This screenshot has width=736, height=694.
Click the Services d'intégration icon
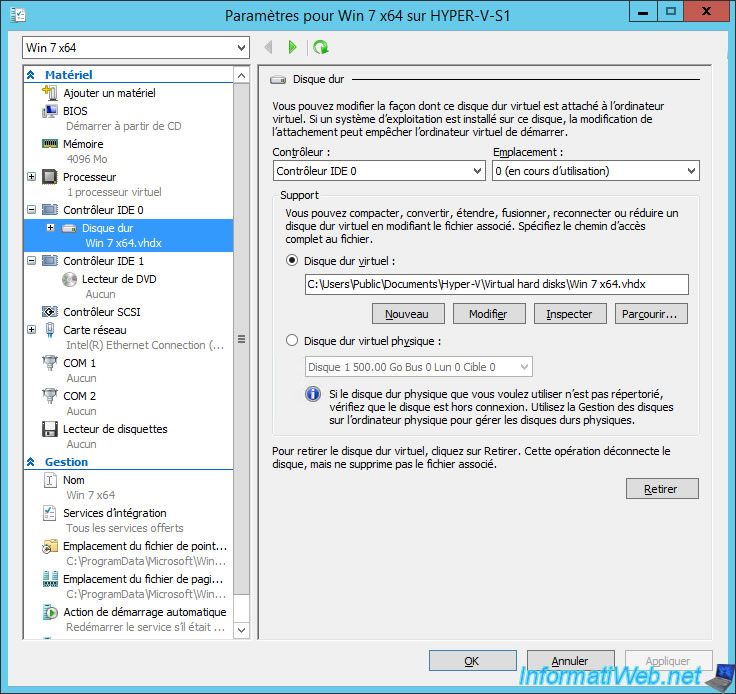click(x=50, y=513)
